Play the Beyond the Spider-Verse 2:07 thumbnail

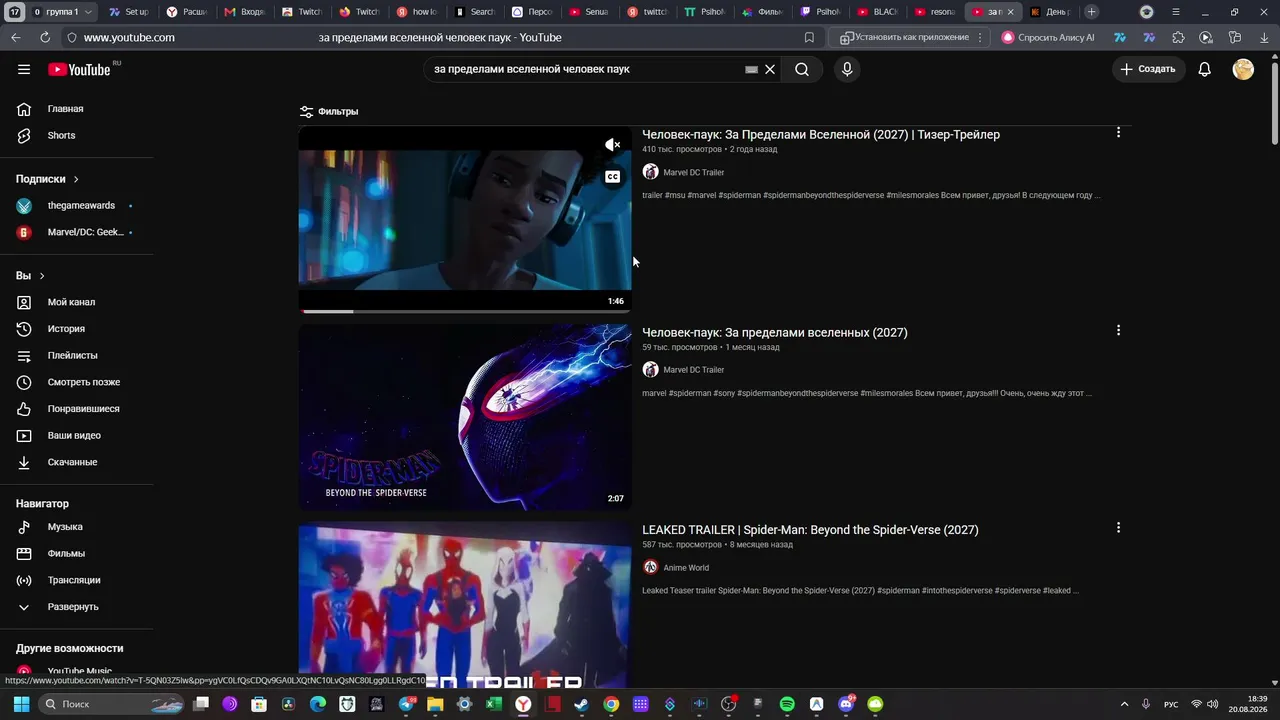465,416
